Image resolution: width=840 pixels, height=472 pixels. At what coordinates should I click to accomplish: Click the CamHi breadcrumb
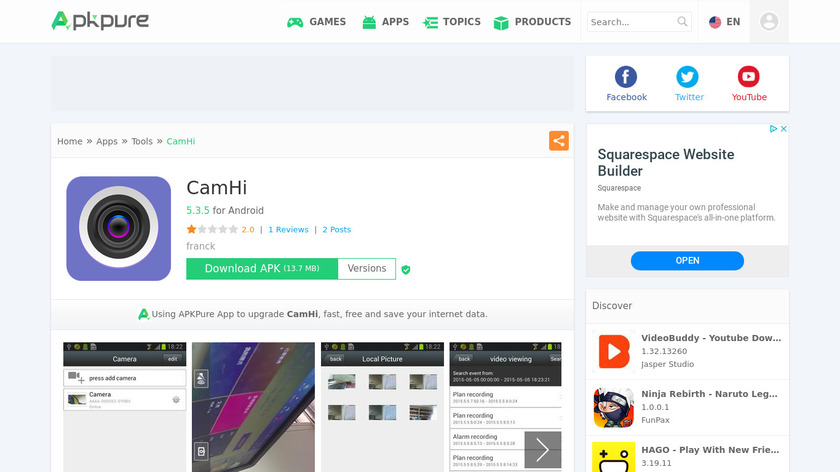coord(181,141)
